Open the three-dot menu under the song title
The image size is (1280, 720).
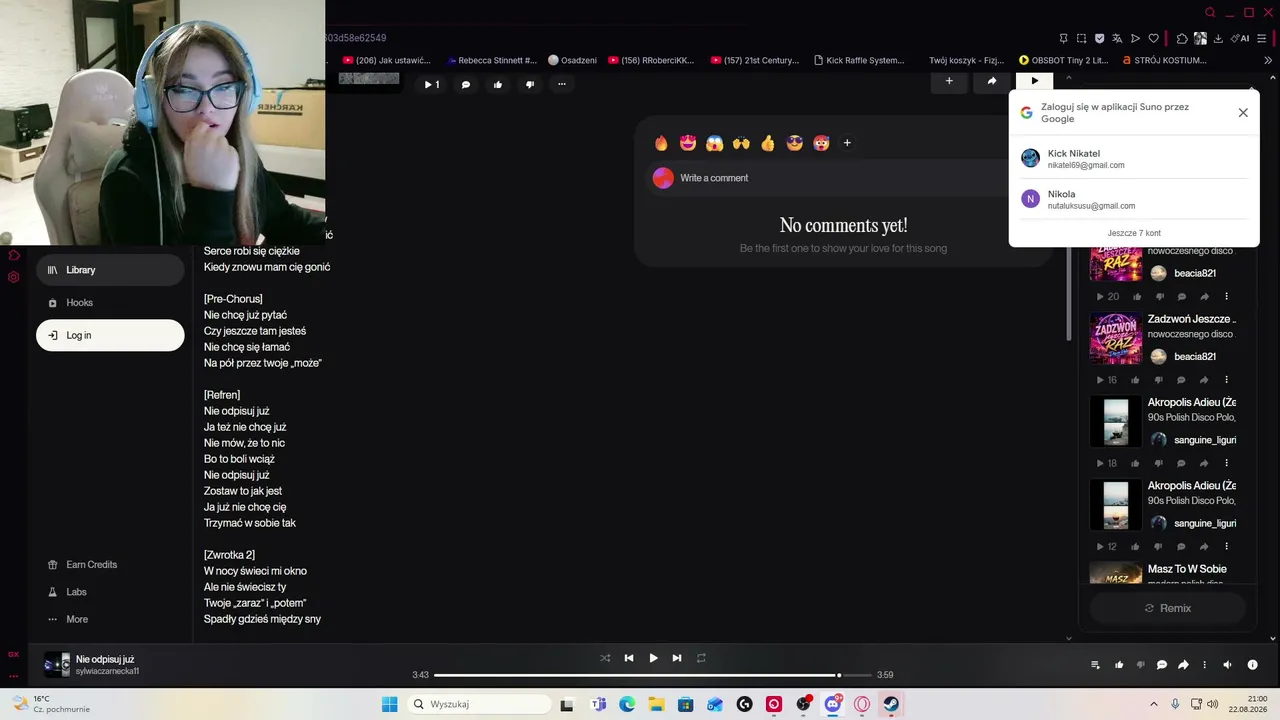click(562, 85)
